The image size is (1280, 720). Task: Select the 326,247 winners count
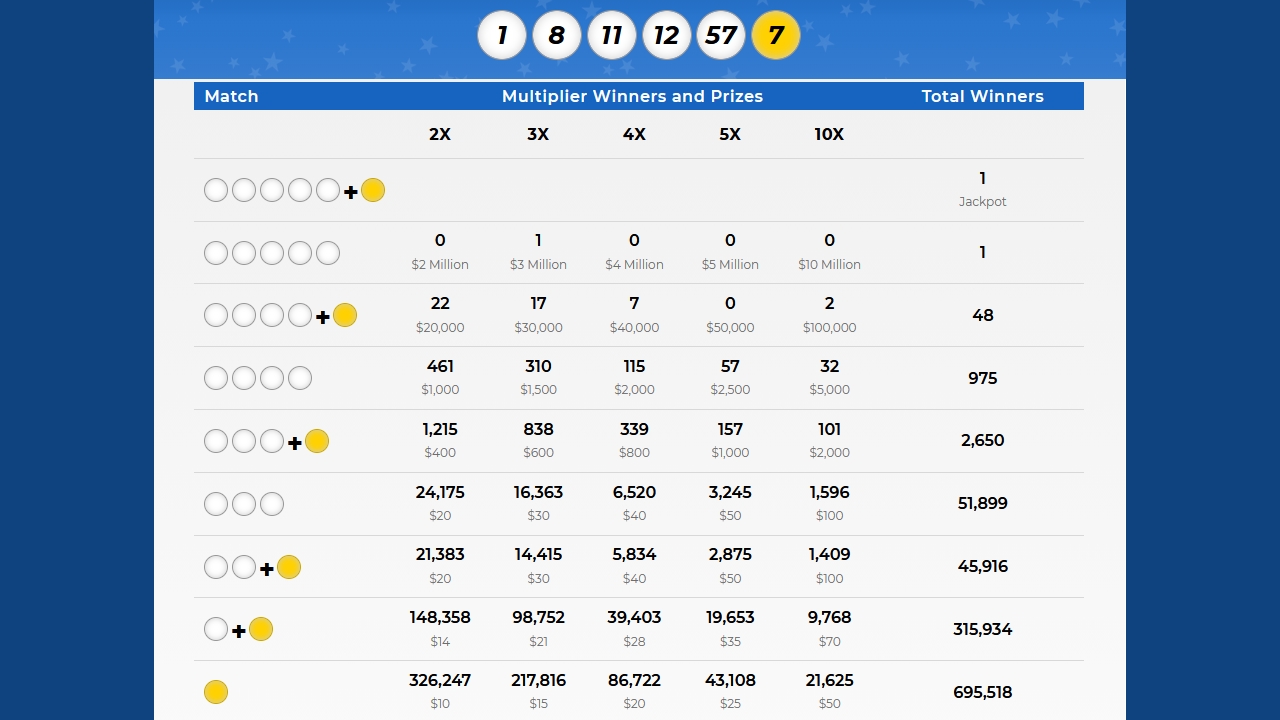pos(440,680)
